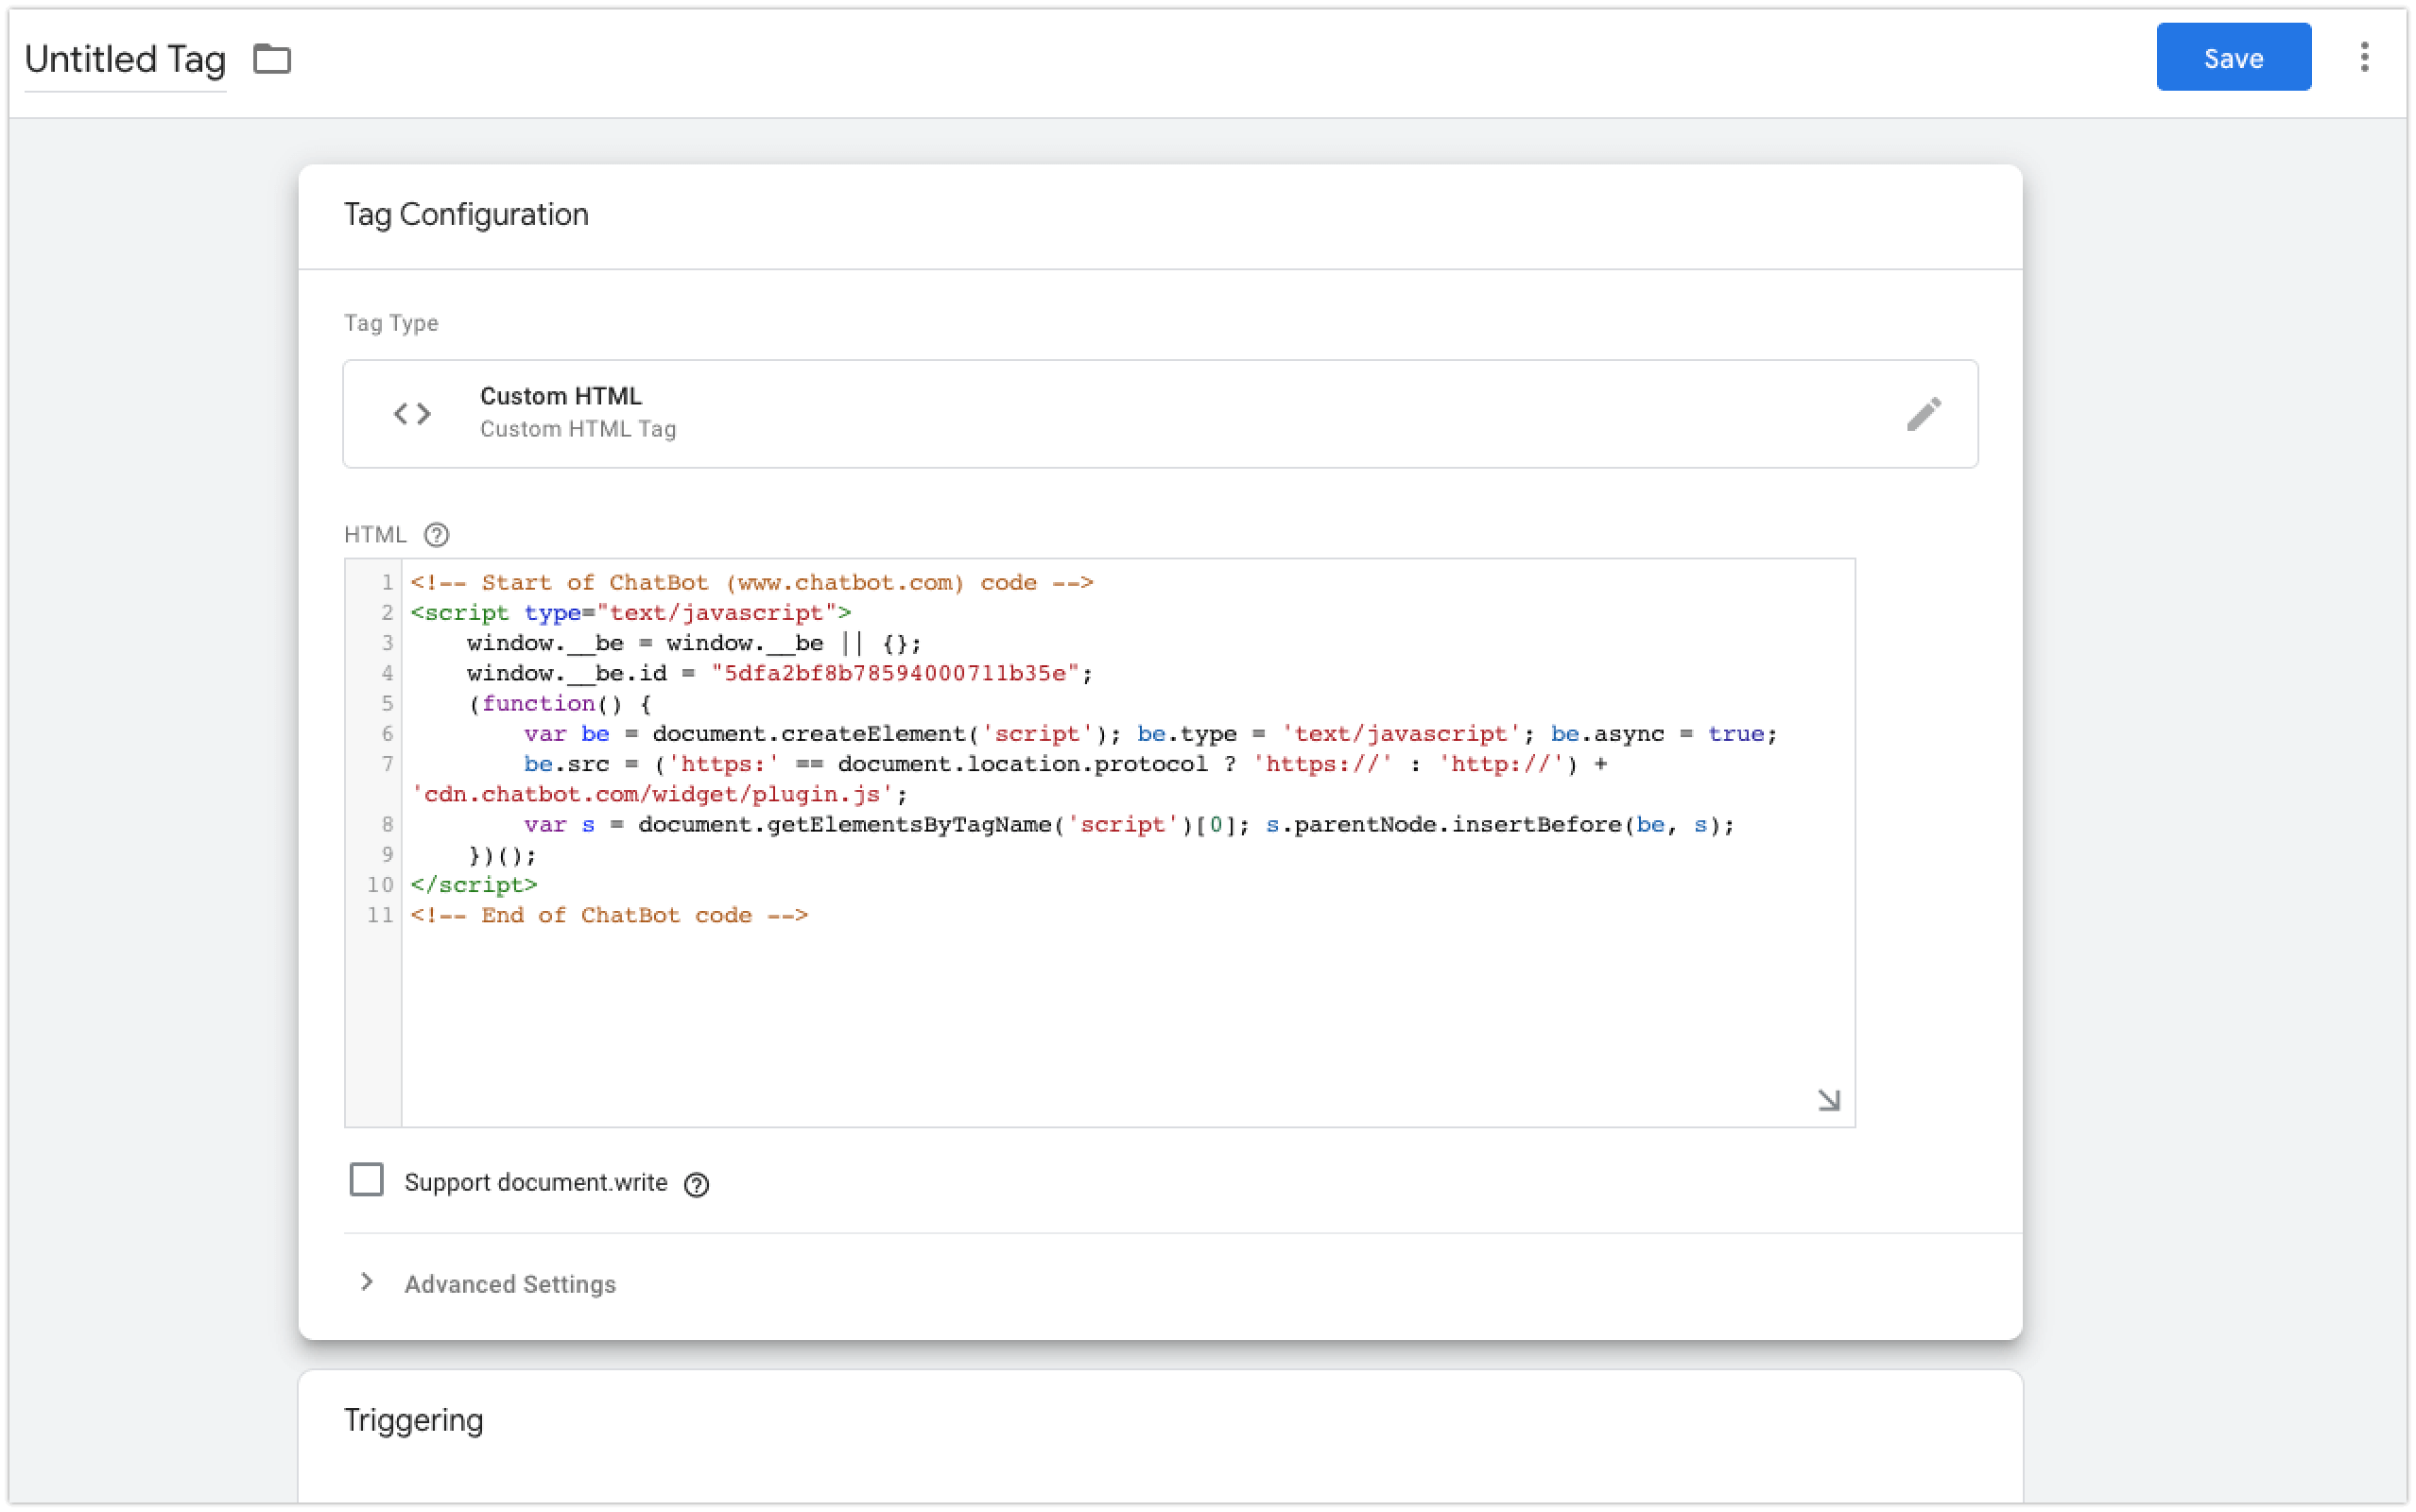2416x1512 pixels.
Task: Click the window.__be.id line of code
Action: click(x=780, y=674)
